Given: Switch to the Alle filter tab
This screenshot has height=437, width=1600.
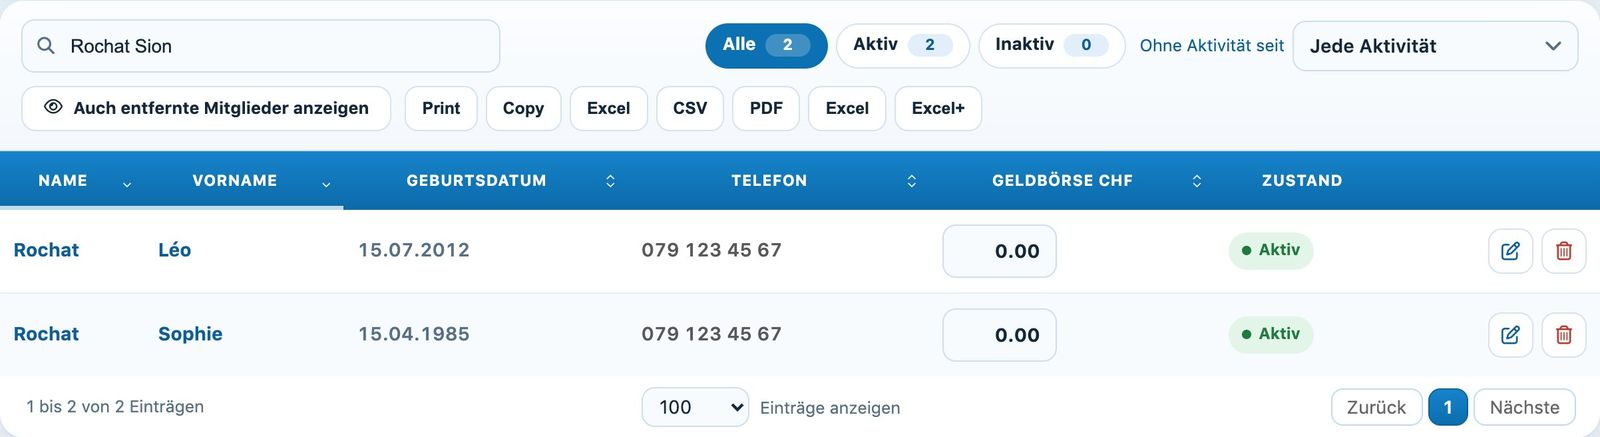Looking at the screenshot, I should (x=766, y=45).
